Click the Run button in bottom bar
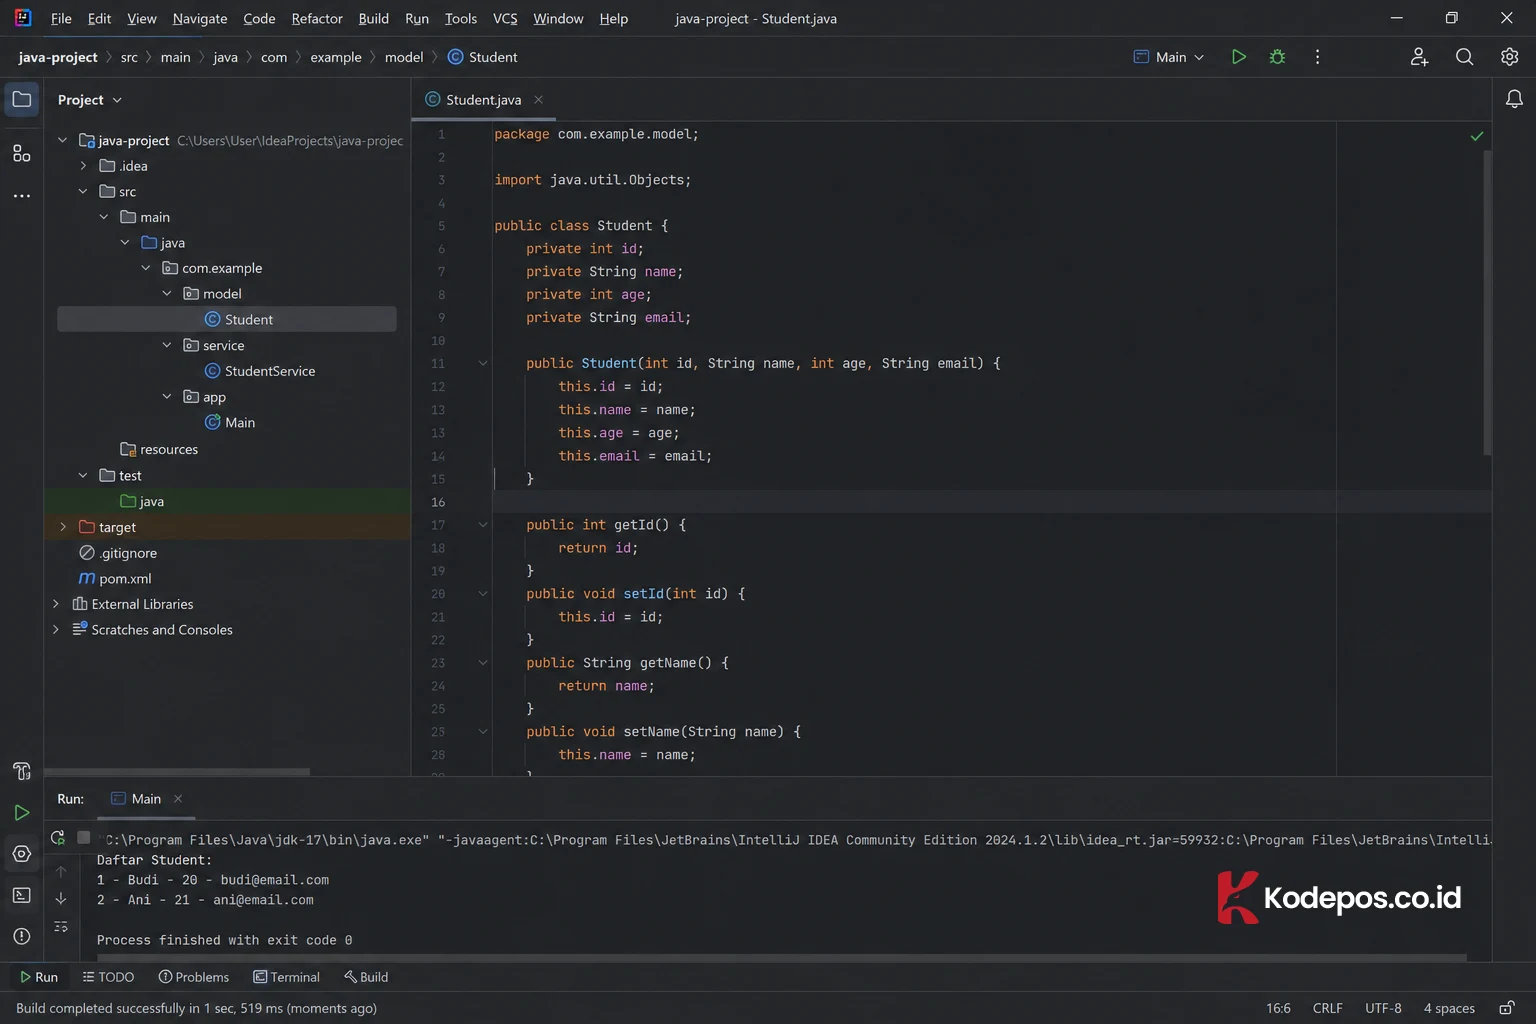The width and height of the screenshot is (1536, 1024). click(x=39, y=977)
